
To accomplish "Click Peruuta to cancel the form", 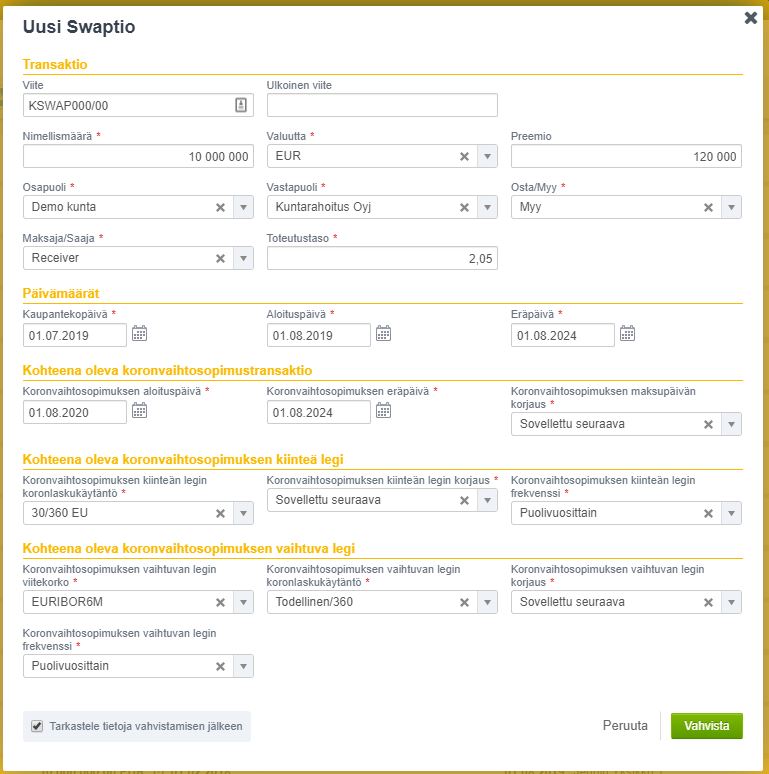I will (x=625, y=726).
